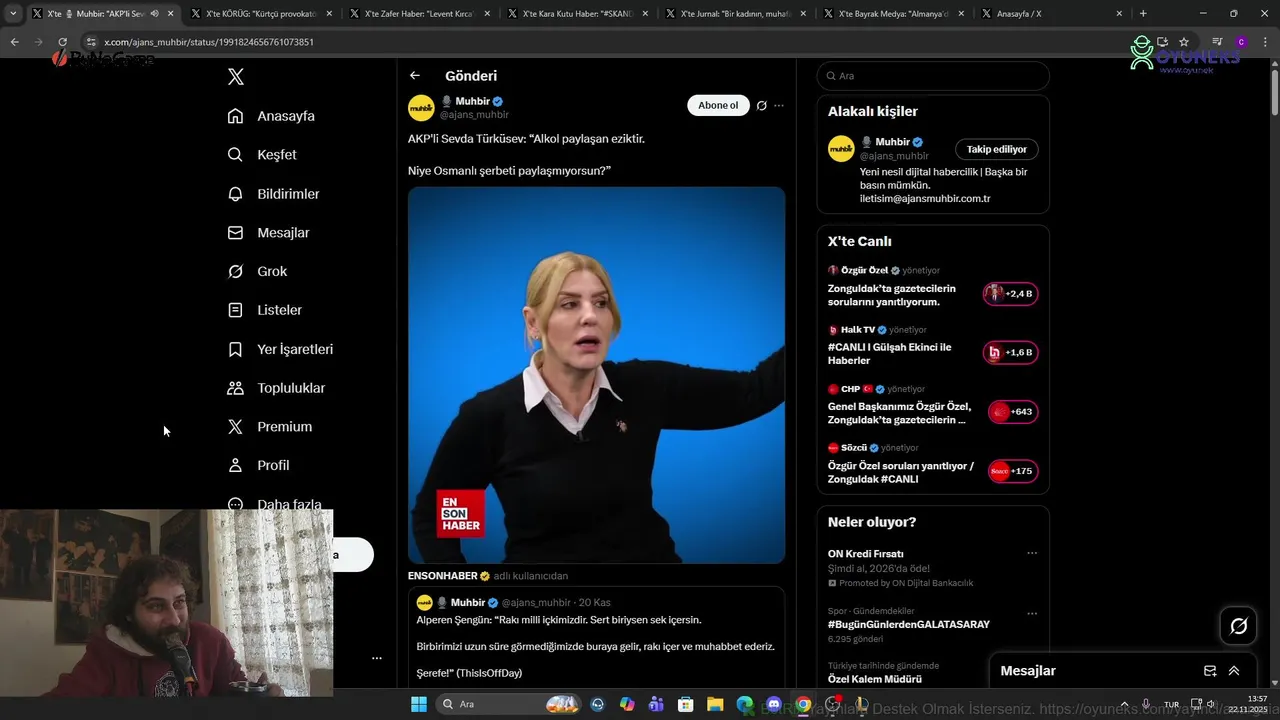
Task: Click the Profil person icon
Action: [235, 466]
